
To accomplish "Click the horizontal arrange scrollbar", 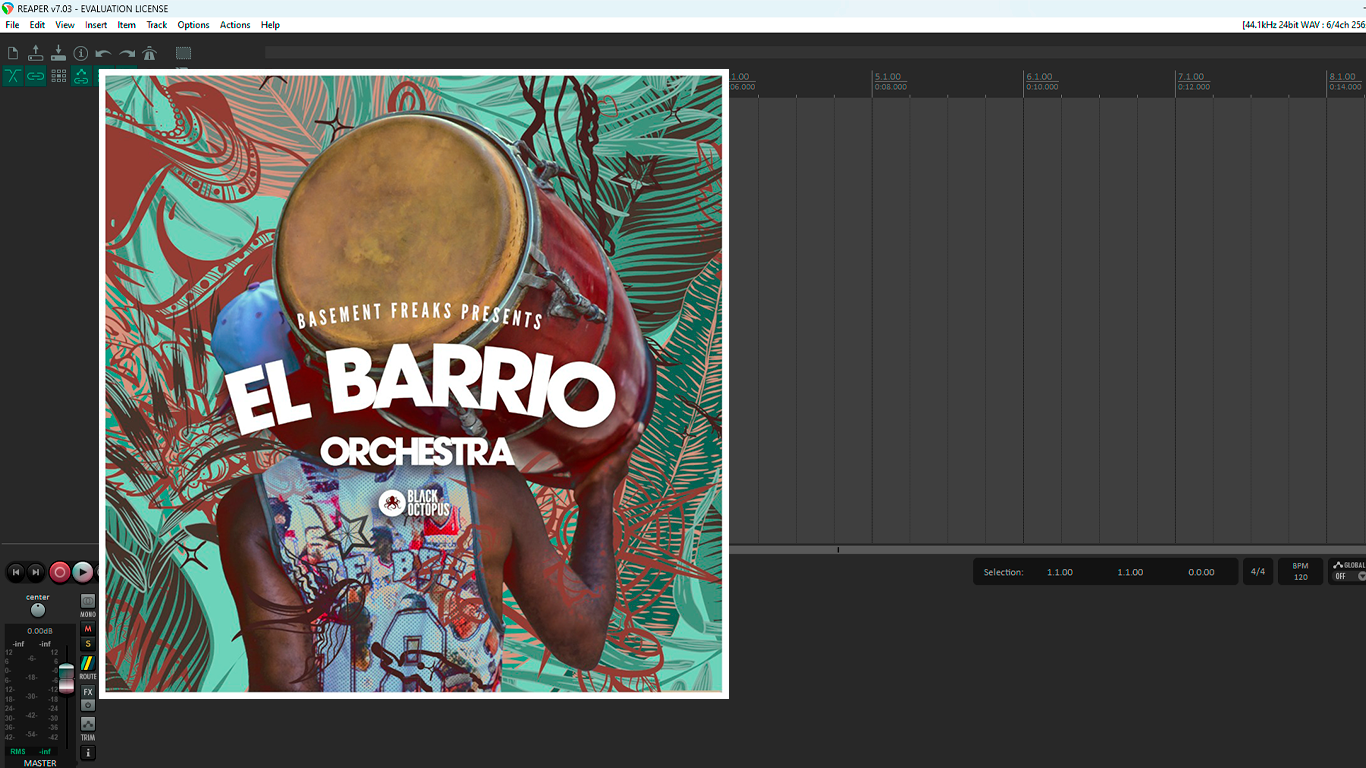I will 1047,549.
